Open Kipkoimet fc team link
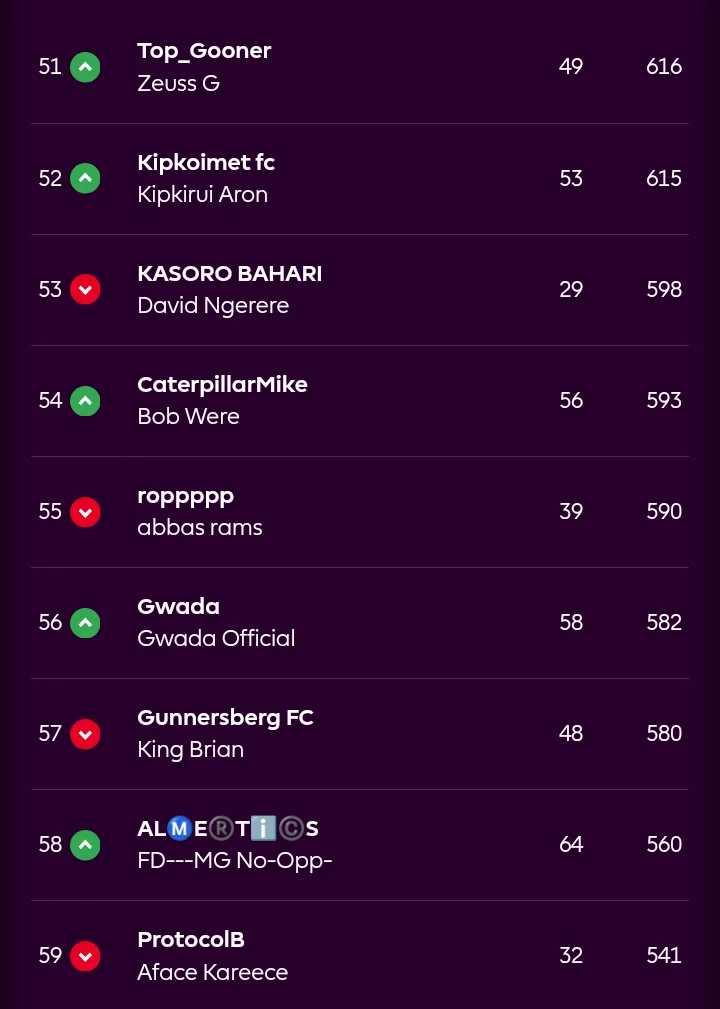Viewport: 720px width, 1009px height. coord(205,162)
